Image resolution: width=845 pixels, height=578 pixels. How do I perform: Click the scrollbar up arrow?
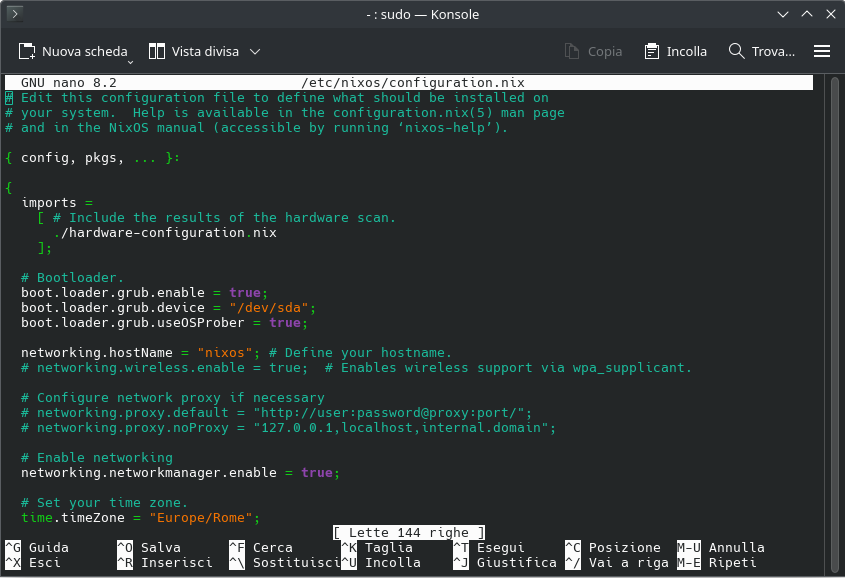pos(835,81)
